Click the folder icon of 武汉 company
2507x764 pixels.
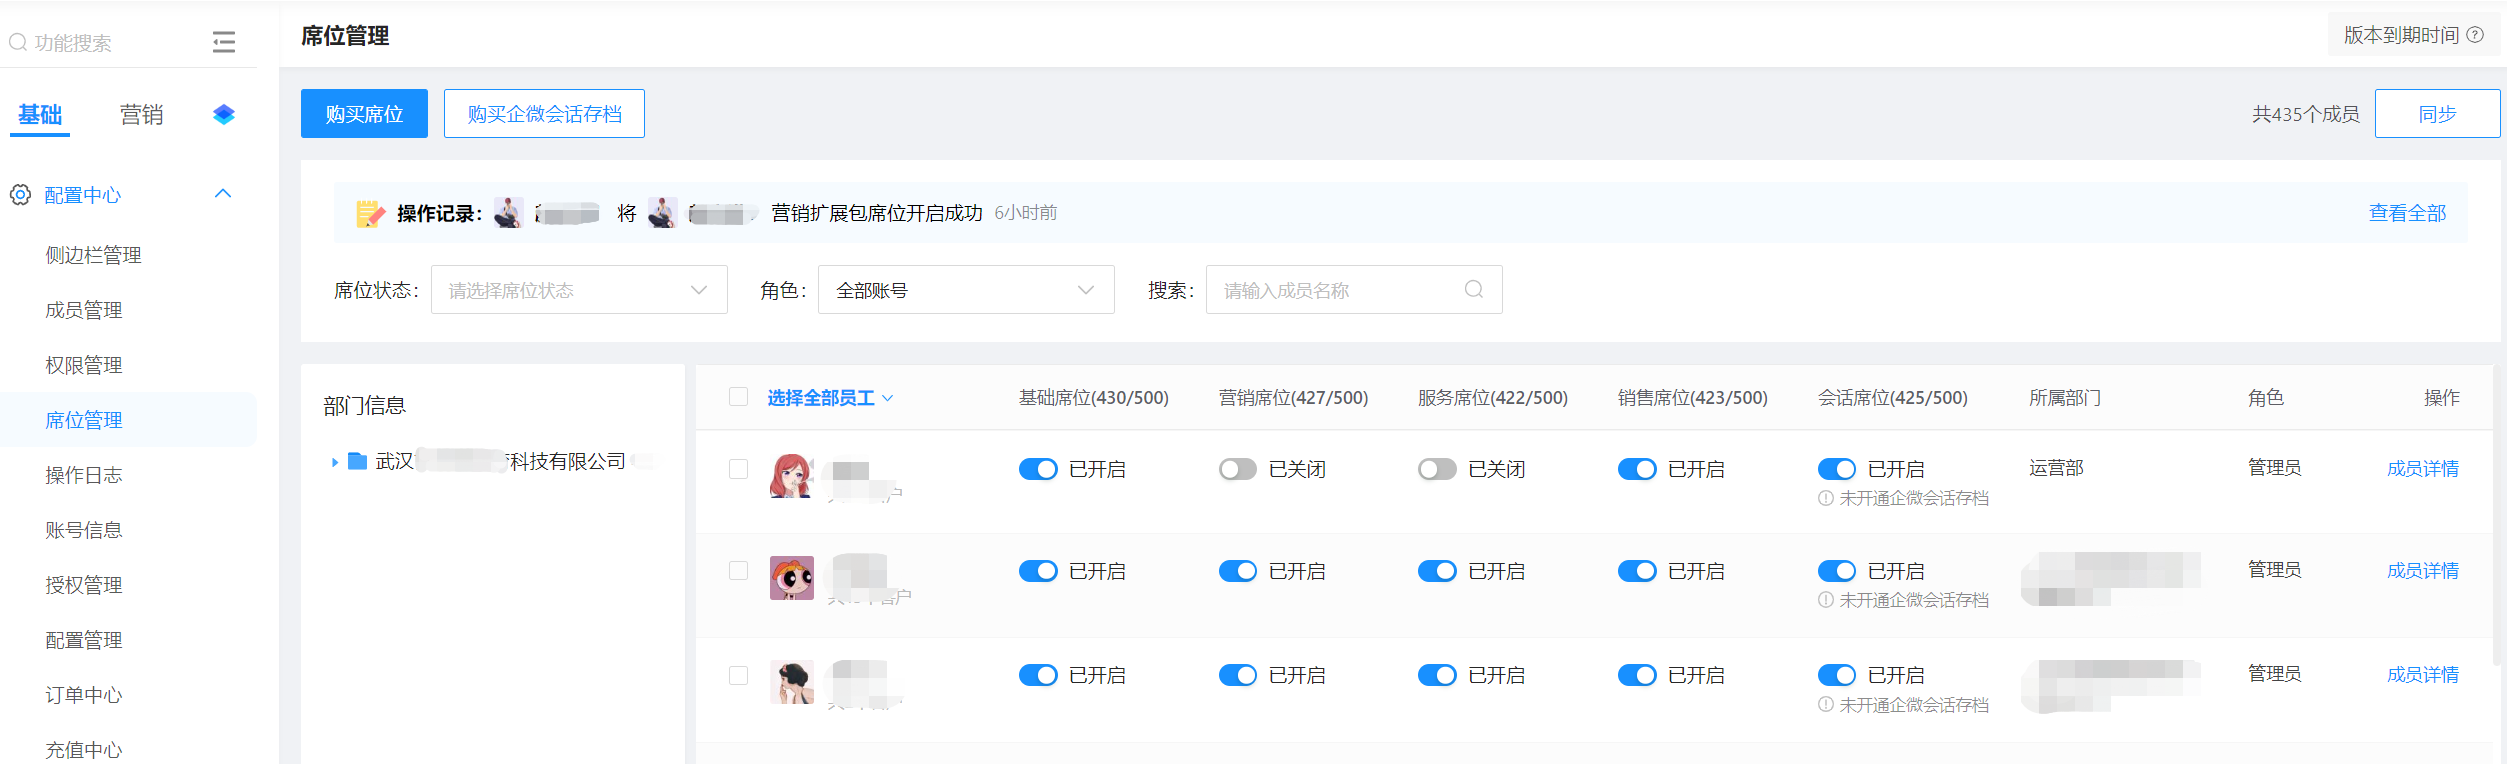[357, 461]
